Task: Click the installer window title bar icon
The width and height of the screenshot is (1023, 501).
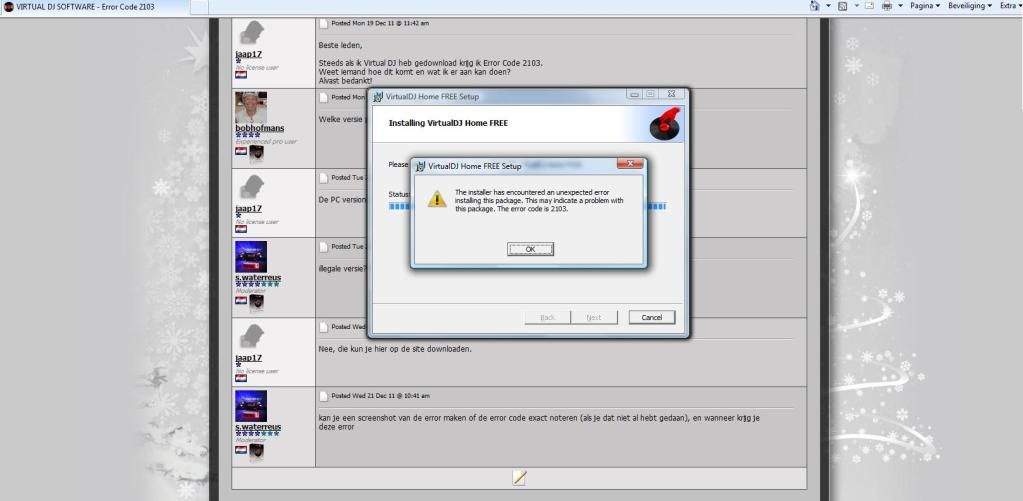Action: 378,97
